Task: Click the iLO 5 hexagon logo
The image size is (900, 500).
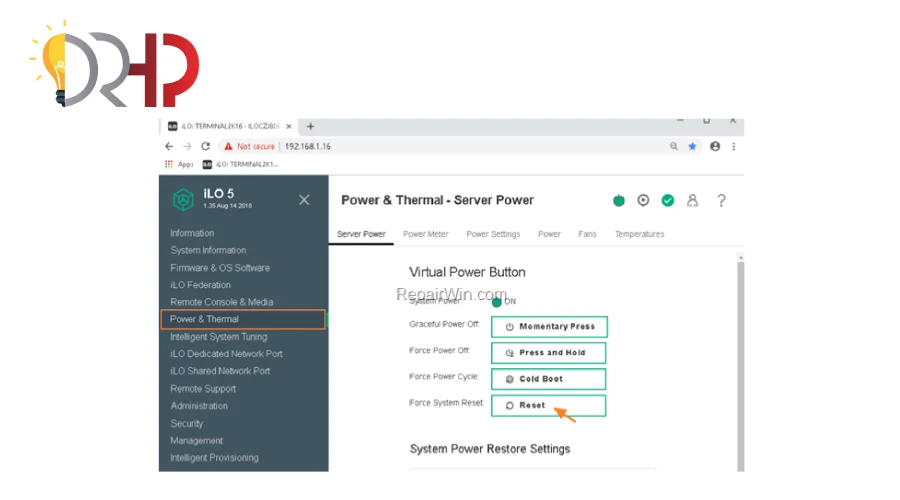Action: tap(183, 199)
